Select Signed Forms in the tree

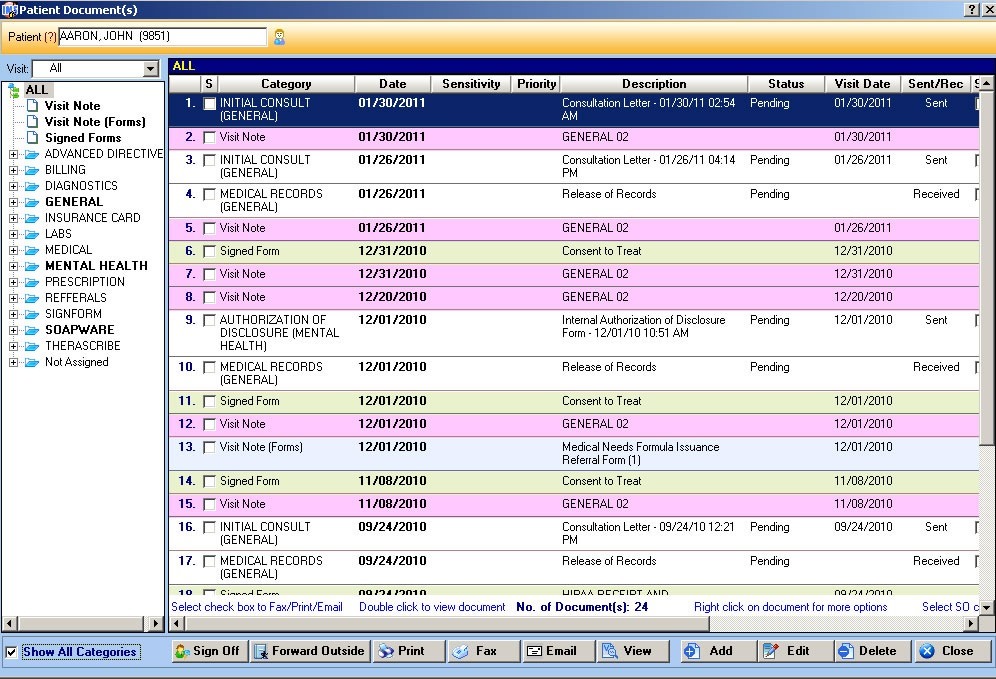(x=82, y=138)
